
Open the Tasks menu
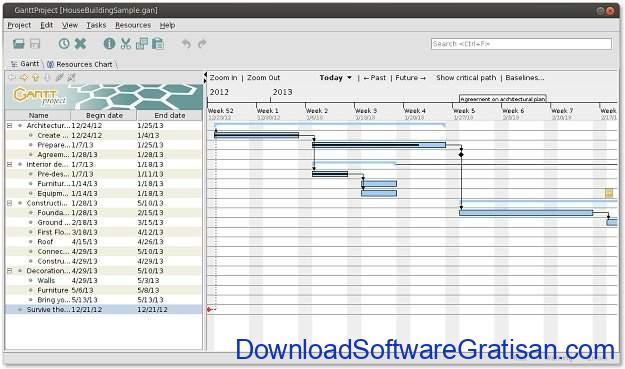coord(96,25)
